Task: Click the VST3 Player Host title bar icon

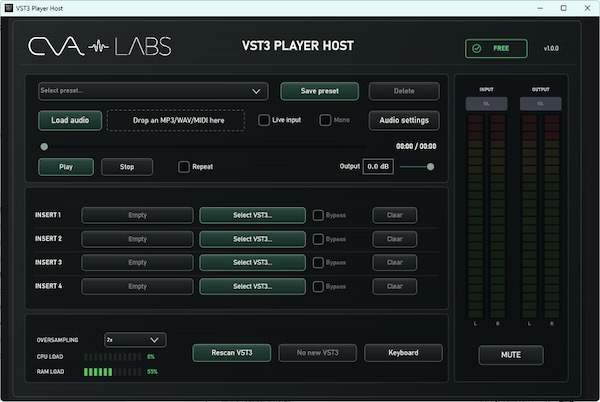Action: click(x=8, y=8)
